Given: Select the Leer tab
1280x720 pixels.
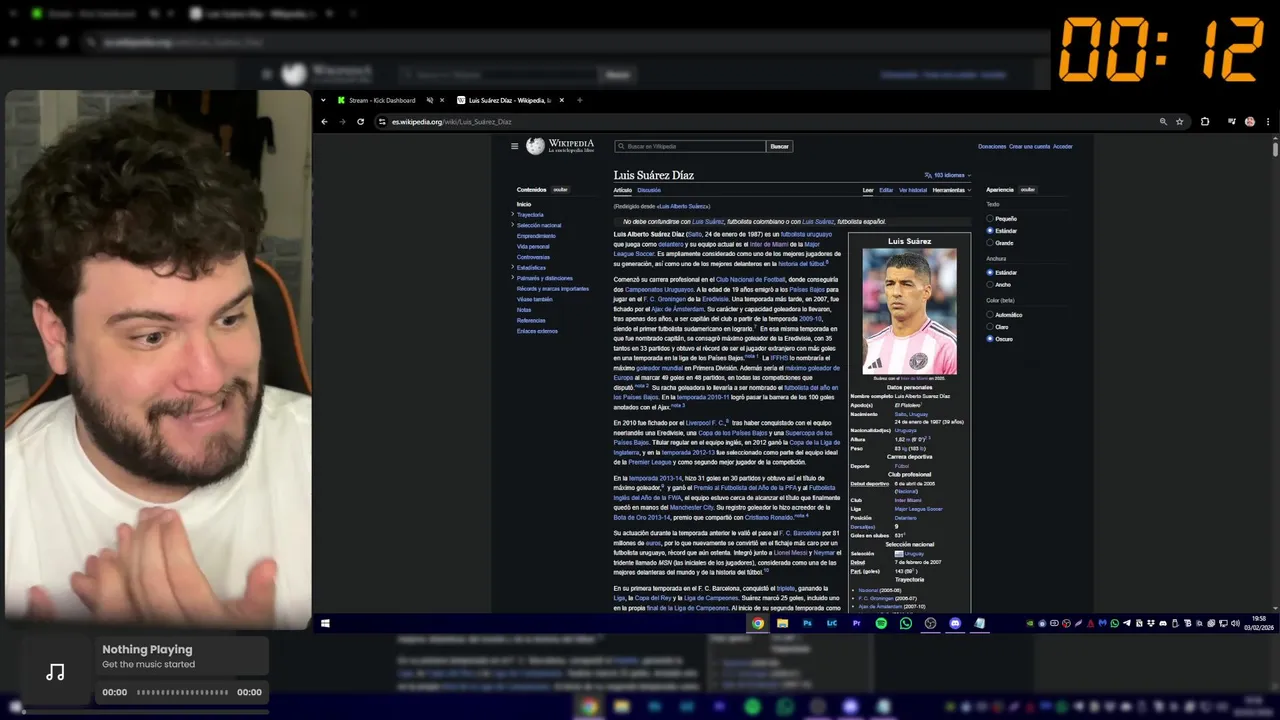Looking at the screenshot, I should (x=868, y=190).
